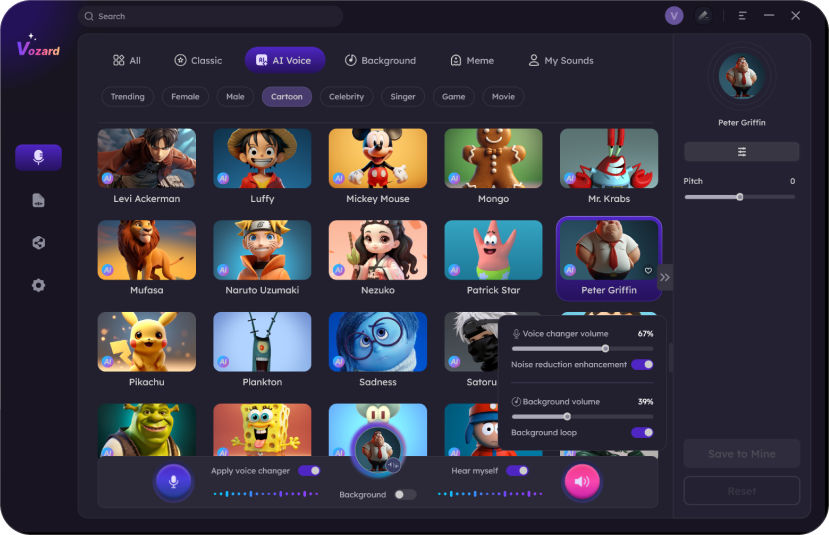The height and width of the screenshot is (535, 829).
Task: Select the Naruto Uzumaki voice
Action: 262,258
